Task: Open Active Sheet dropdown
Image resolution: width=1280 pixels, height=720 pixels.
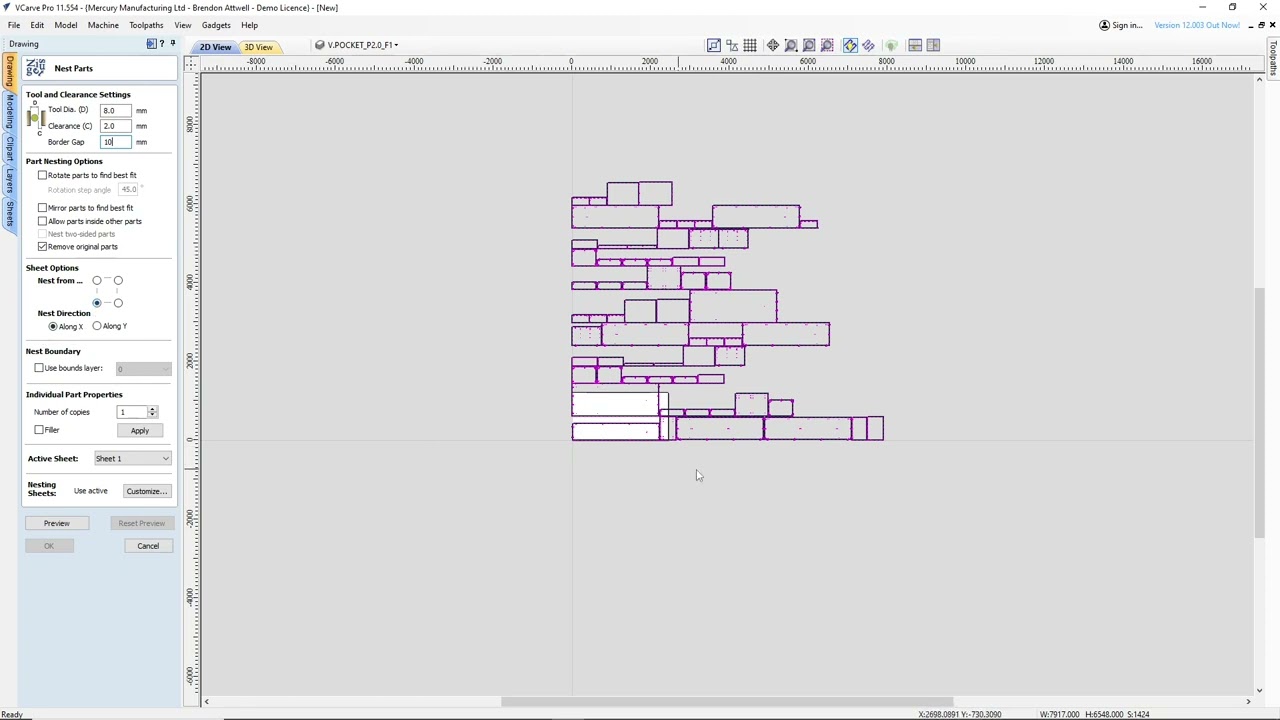Action: point(133,458)
